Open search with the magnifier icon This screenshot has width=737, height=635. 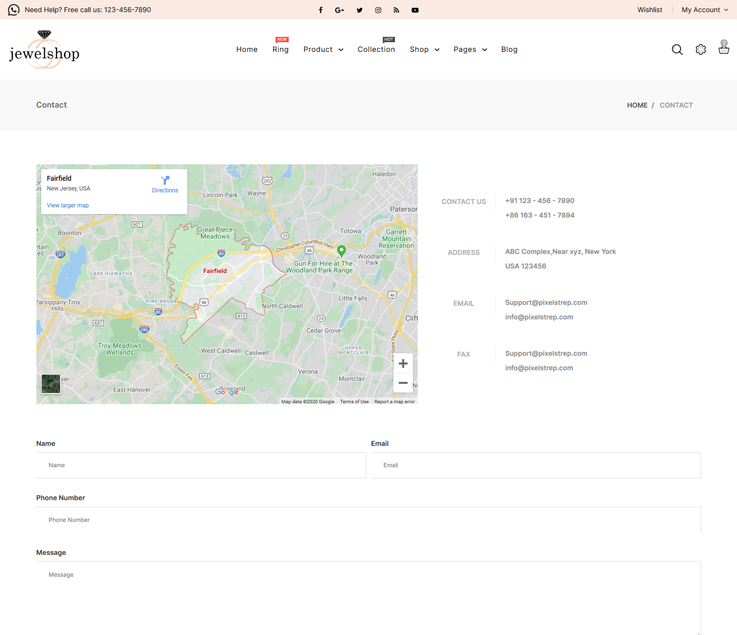coord(677,49)
